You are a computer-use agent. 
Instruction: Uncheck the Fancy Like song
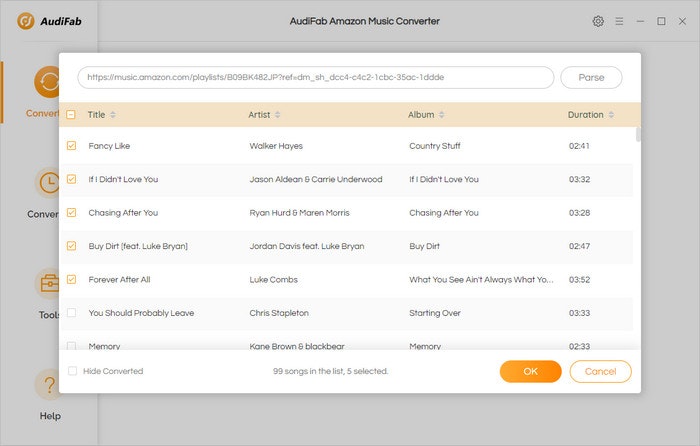click(71, 146)
